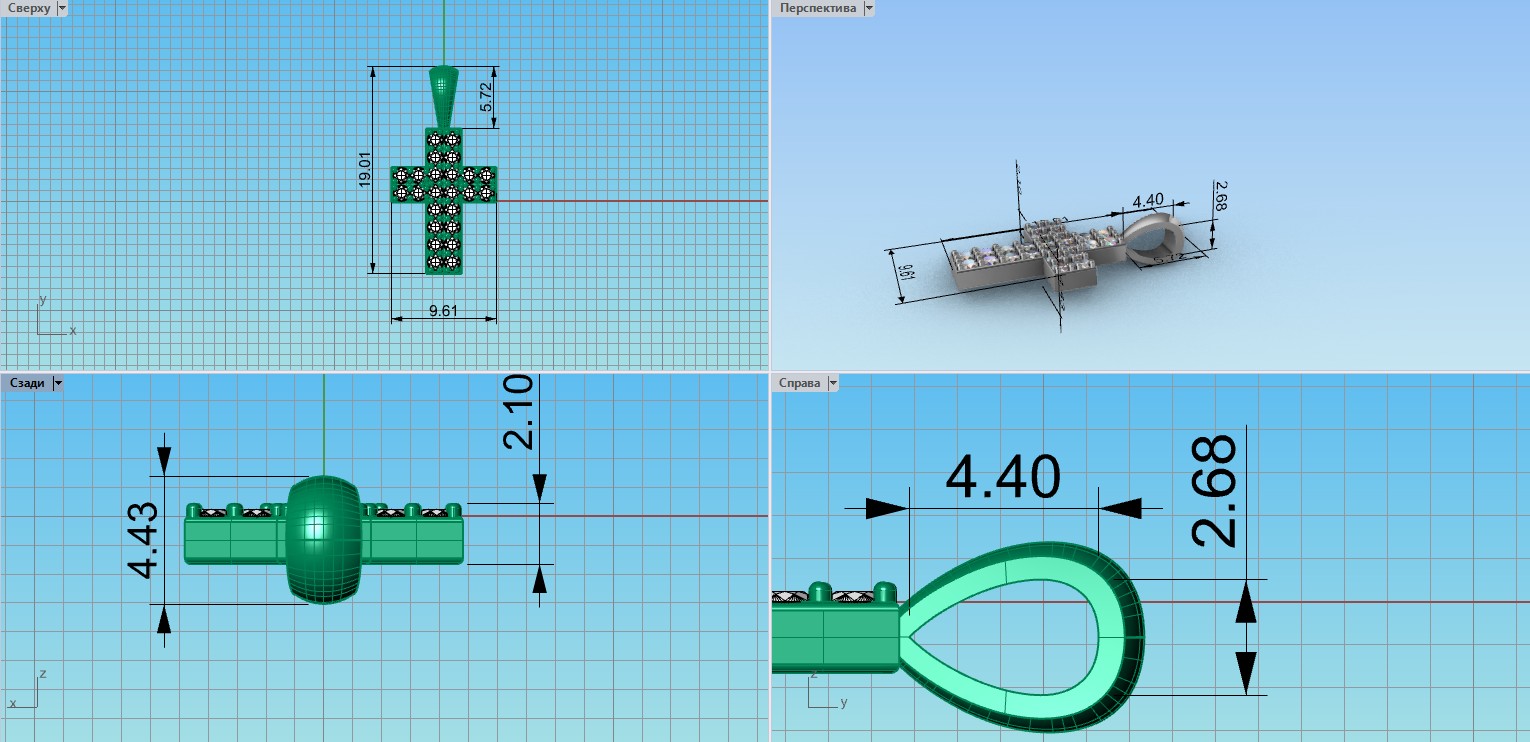Activate the Сверху viewport title
Screen dimensions: 1530x742
pos(28,8)
